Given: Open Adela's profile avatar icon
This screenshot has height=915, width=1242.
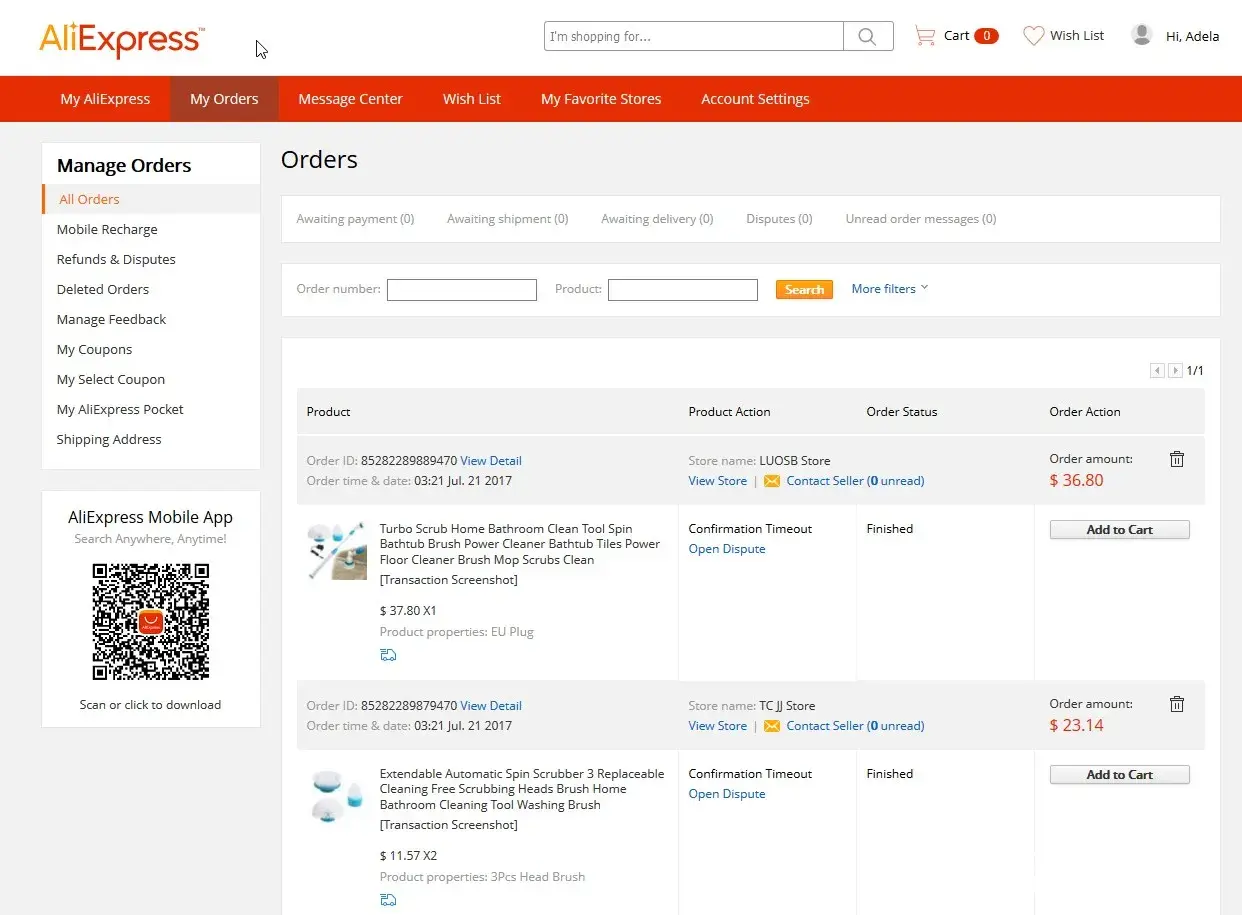Looking at the screenshot, I should pyautogui.click(x=1141, y=35).
